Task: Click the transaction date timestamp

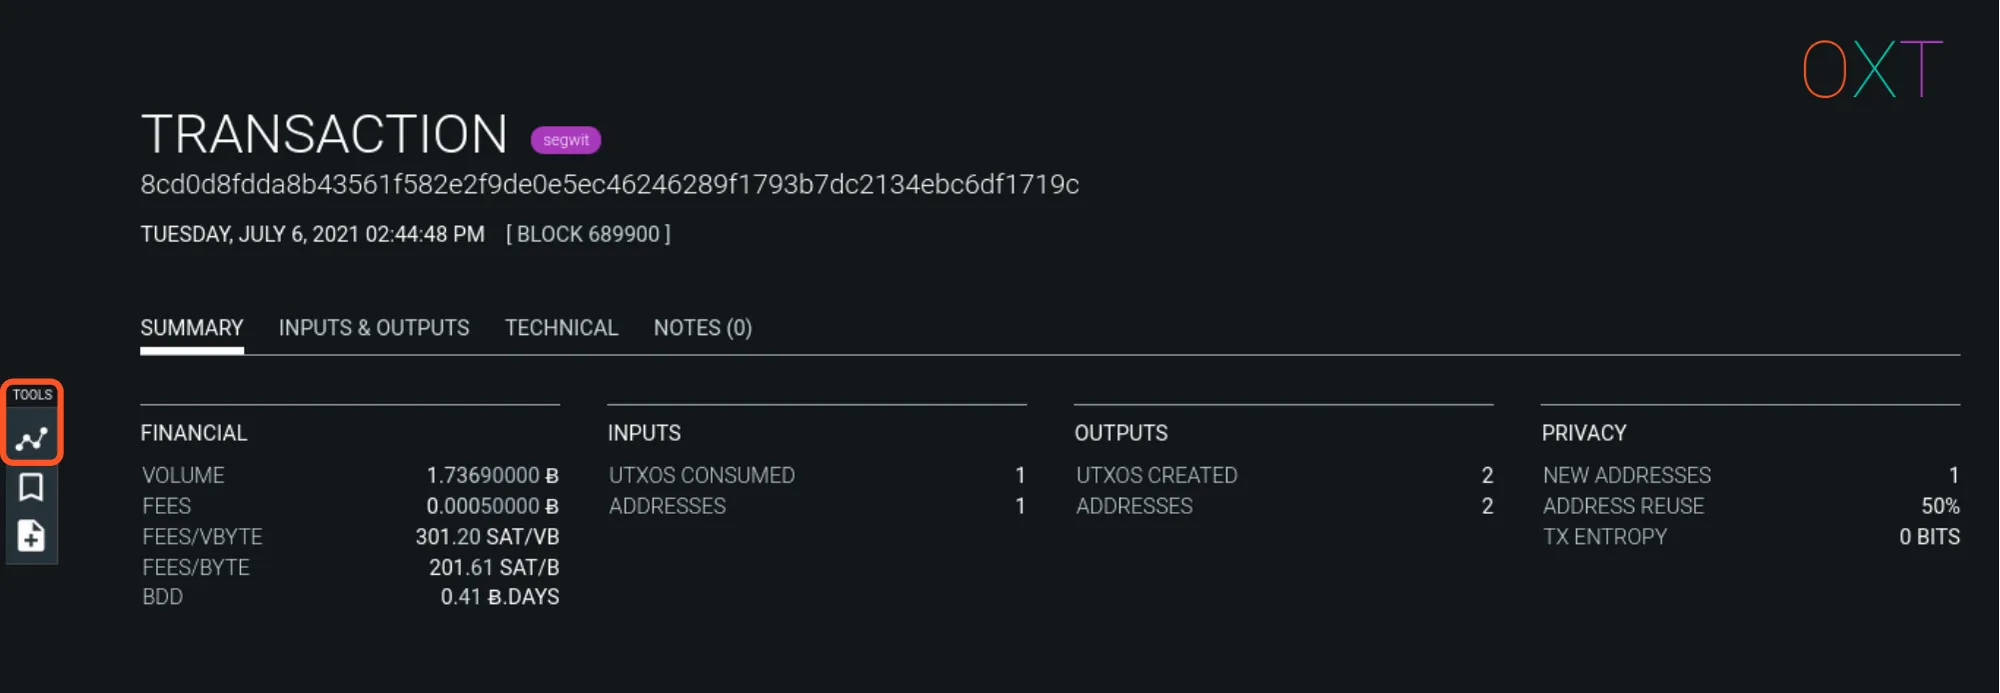Action: point(312,234)
